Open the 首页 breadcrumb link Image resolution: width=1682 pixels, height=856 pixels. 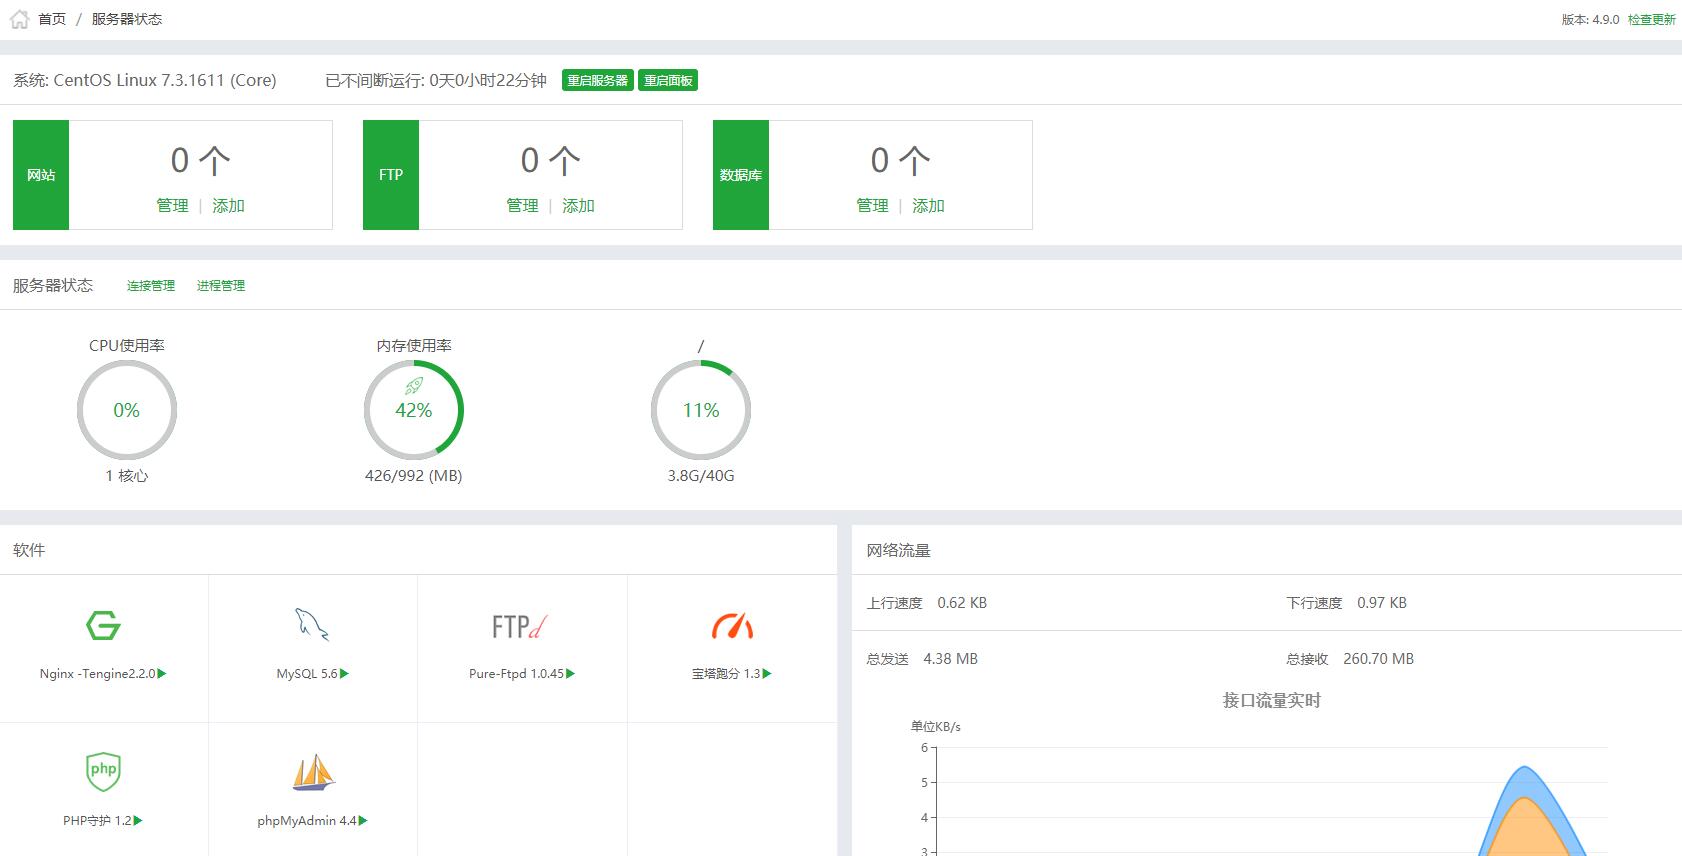click(x=52, y=19)
